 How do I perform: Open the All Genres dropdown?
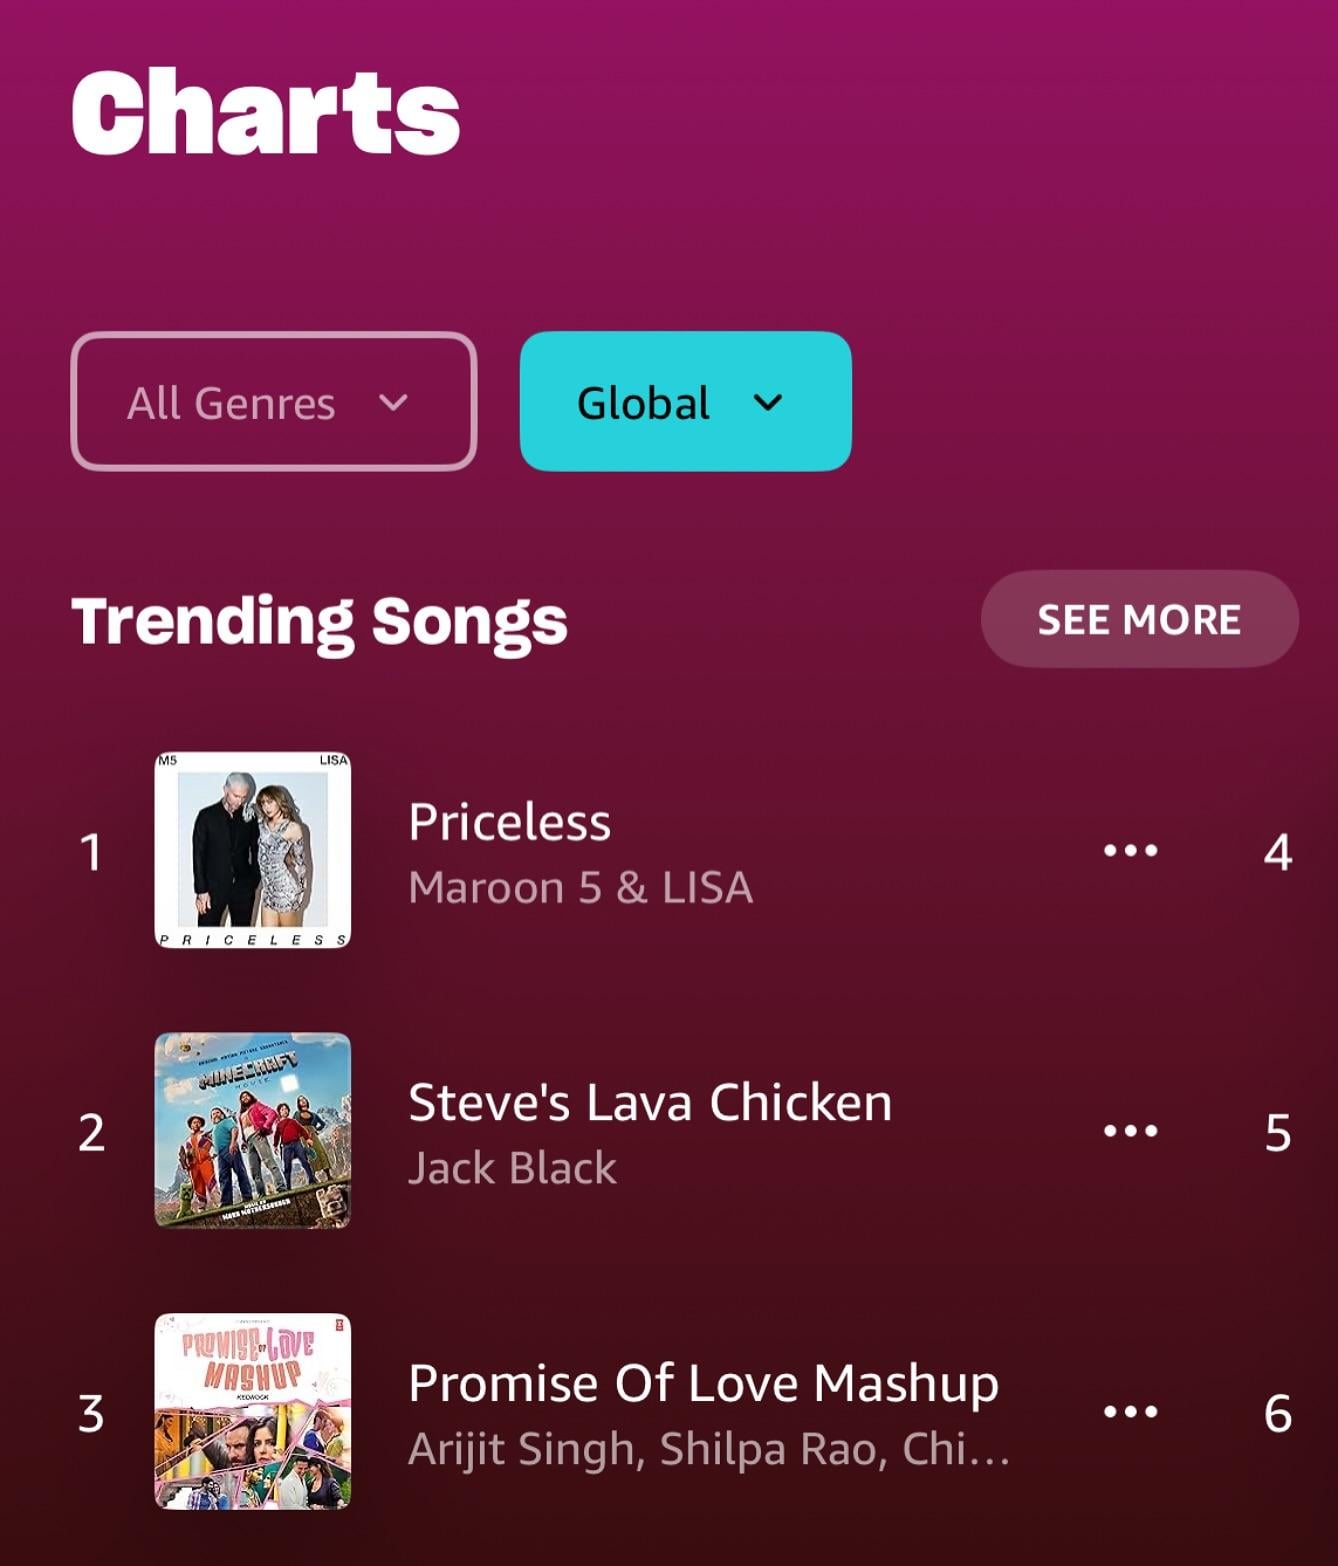272,402
